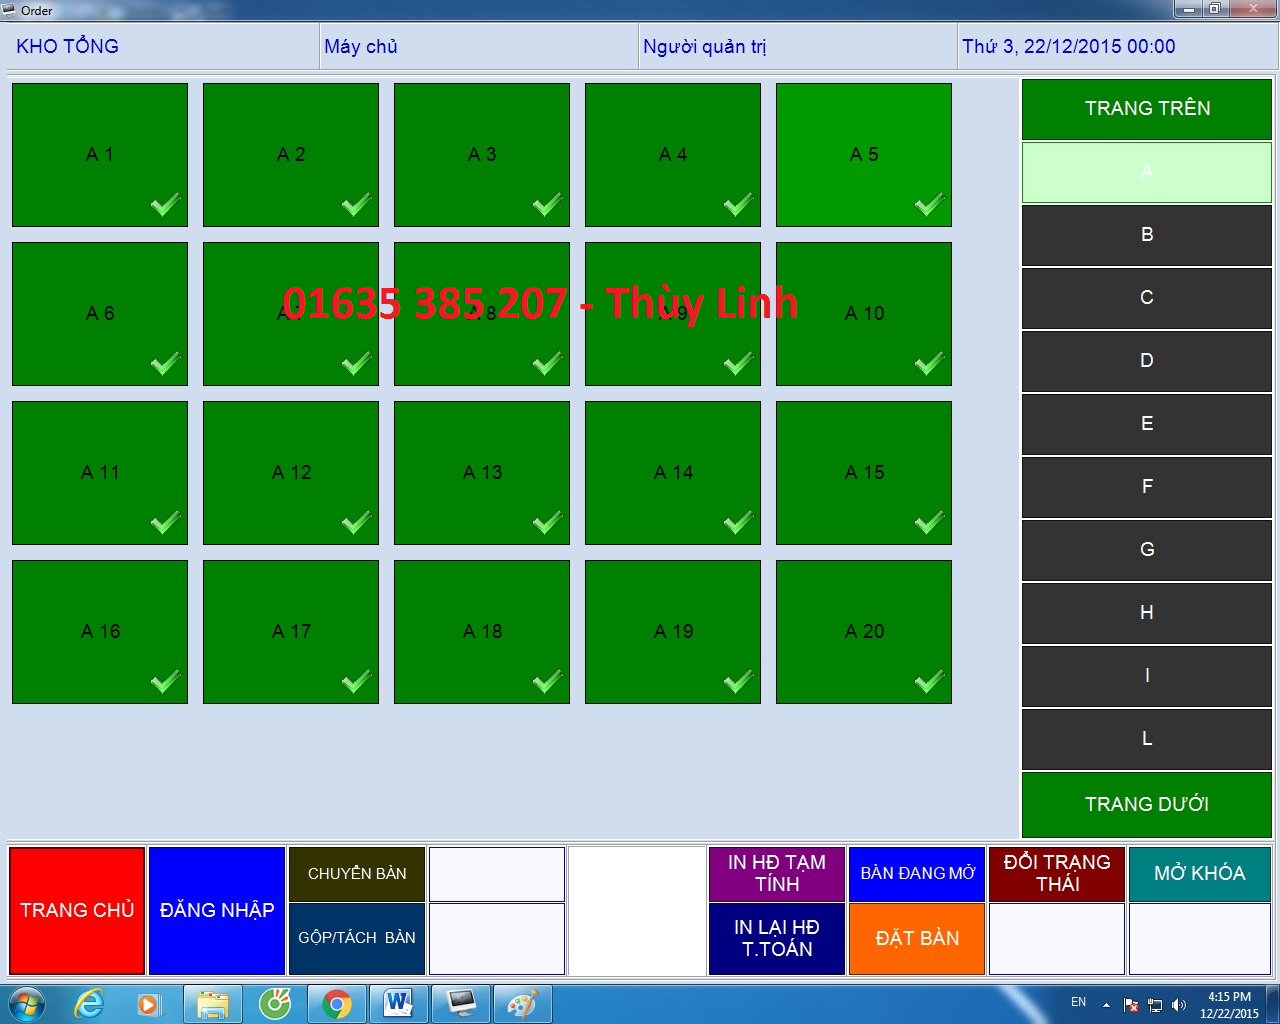The image size is (1280, 1024).
Task: Select table A 1
Action: [100, 155]
